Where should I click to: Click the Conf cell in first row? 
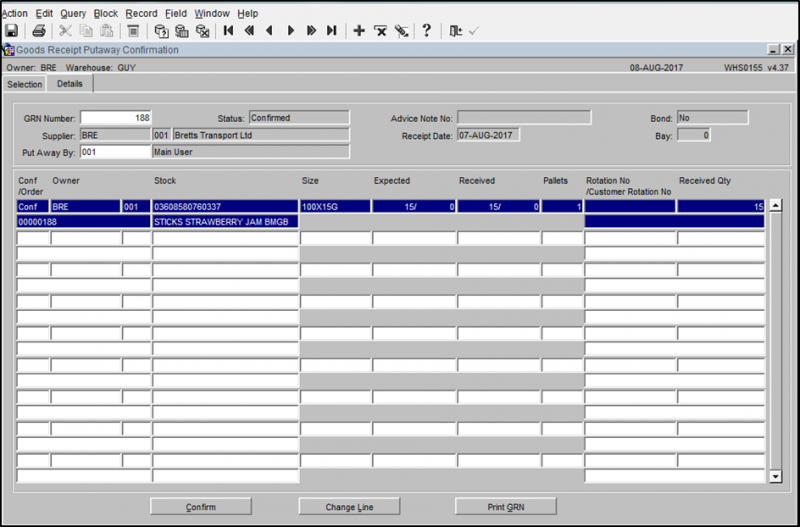tap(33, 207)
